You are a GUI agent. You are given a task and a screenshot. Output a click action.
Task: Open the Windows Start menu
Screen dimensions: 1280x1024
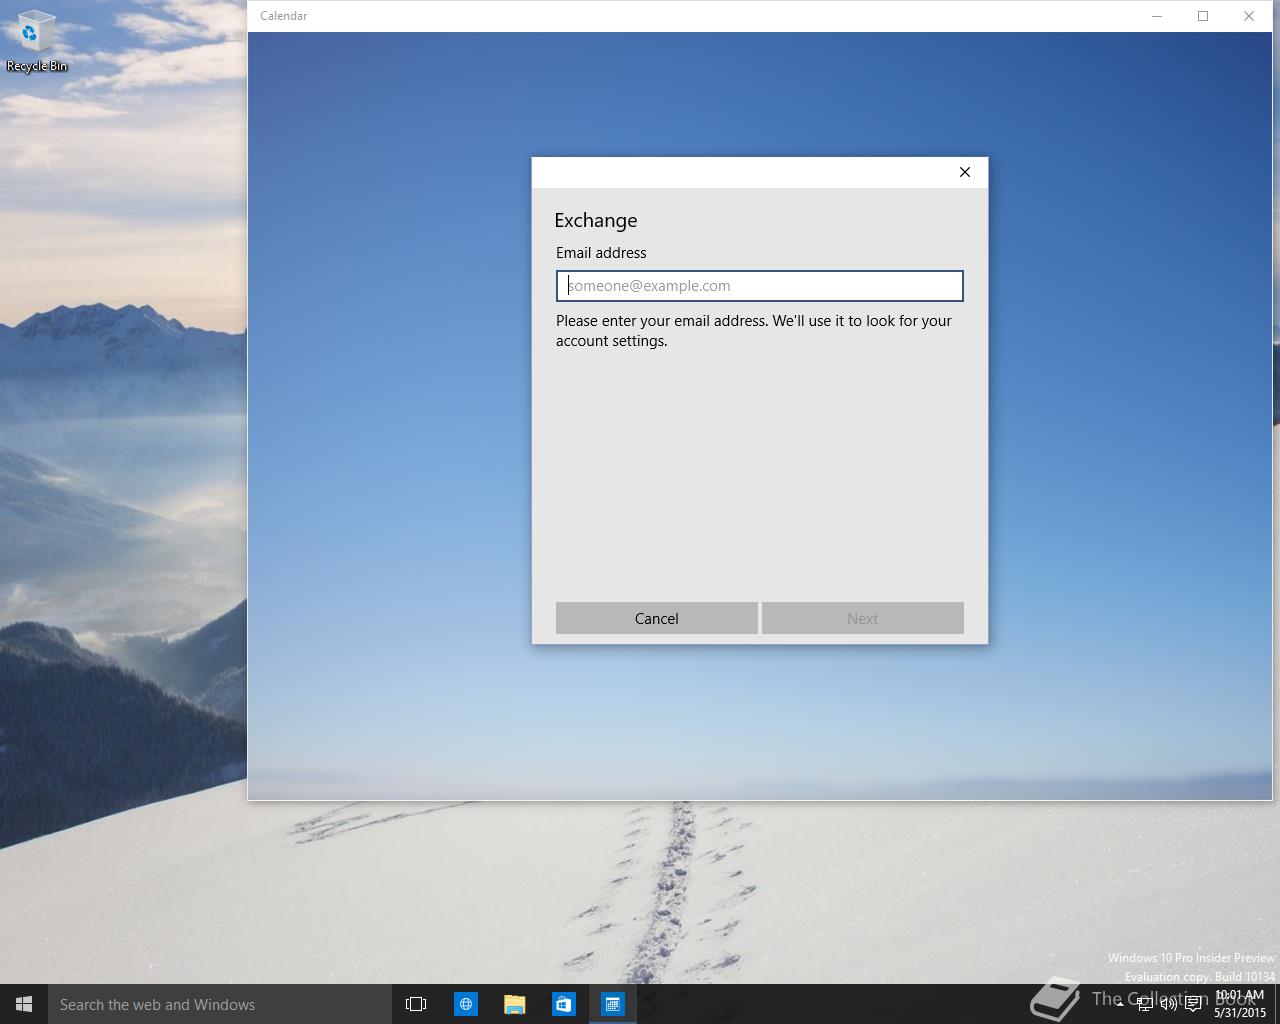tap(24, 1004)
